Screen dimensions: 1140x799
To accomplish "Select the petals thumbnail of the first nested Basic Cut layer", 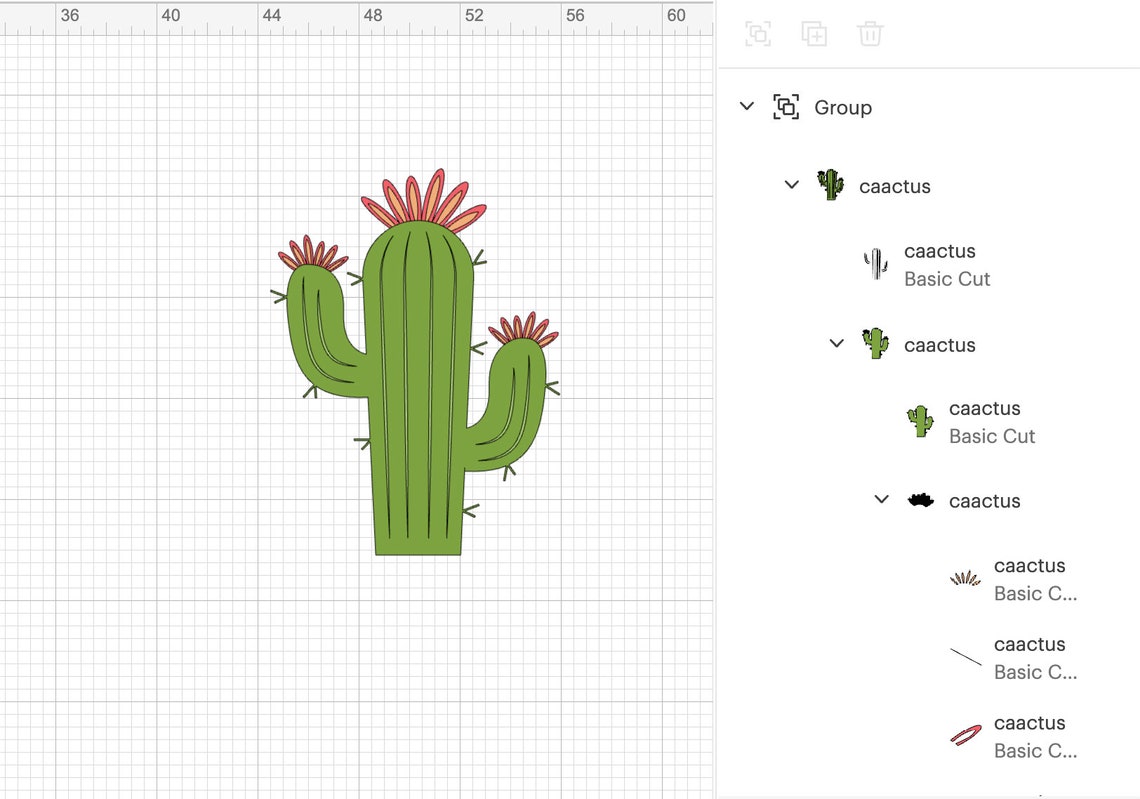I will (x=965, y=578).
